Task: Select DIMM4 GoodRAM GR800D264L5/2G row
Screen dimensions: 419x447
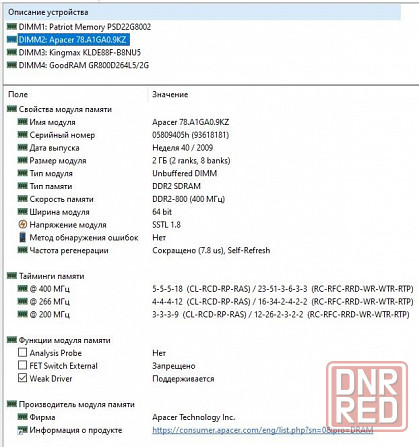Action: 78,65
